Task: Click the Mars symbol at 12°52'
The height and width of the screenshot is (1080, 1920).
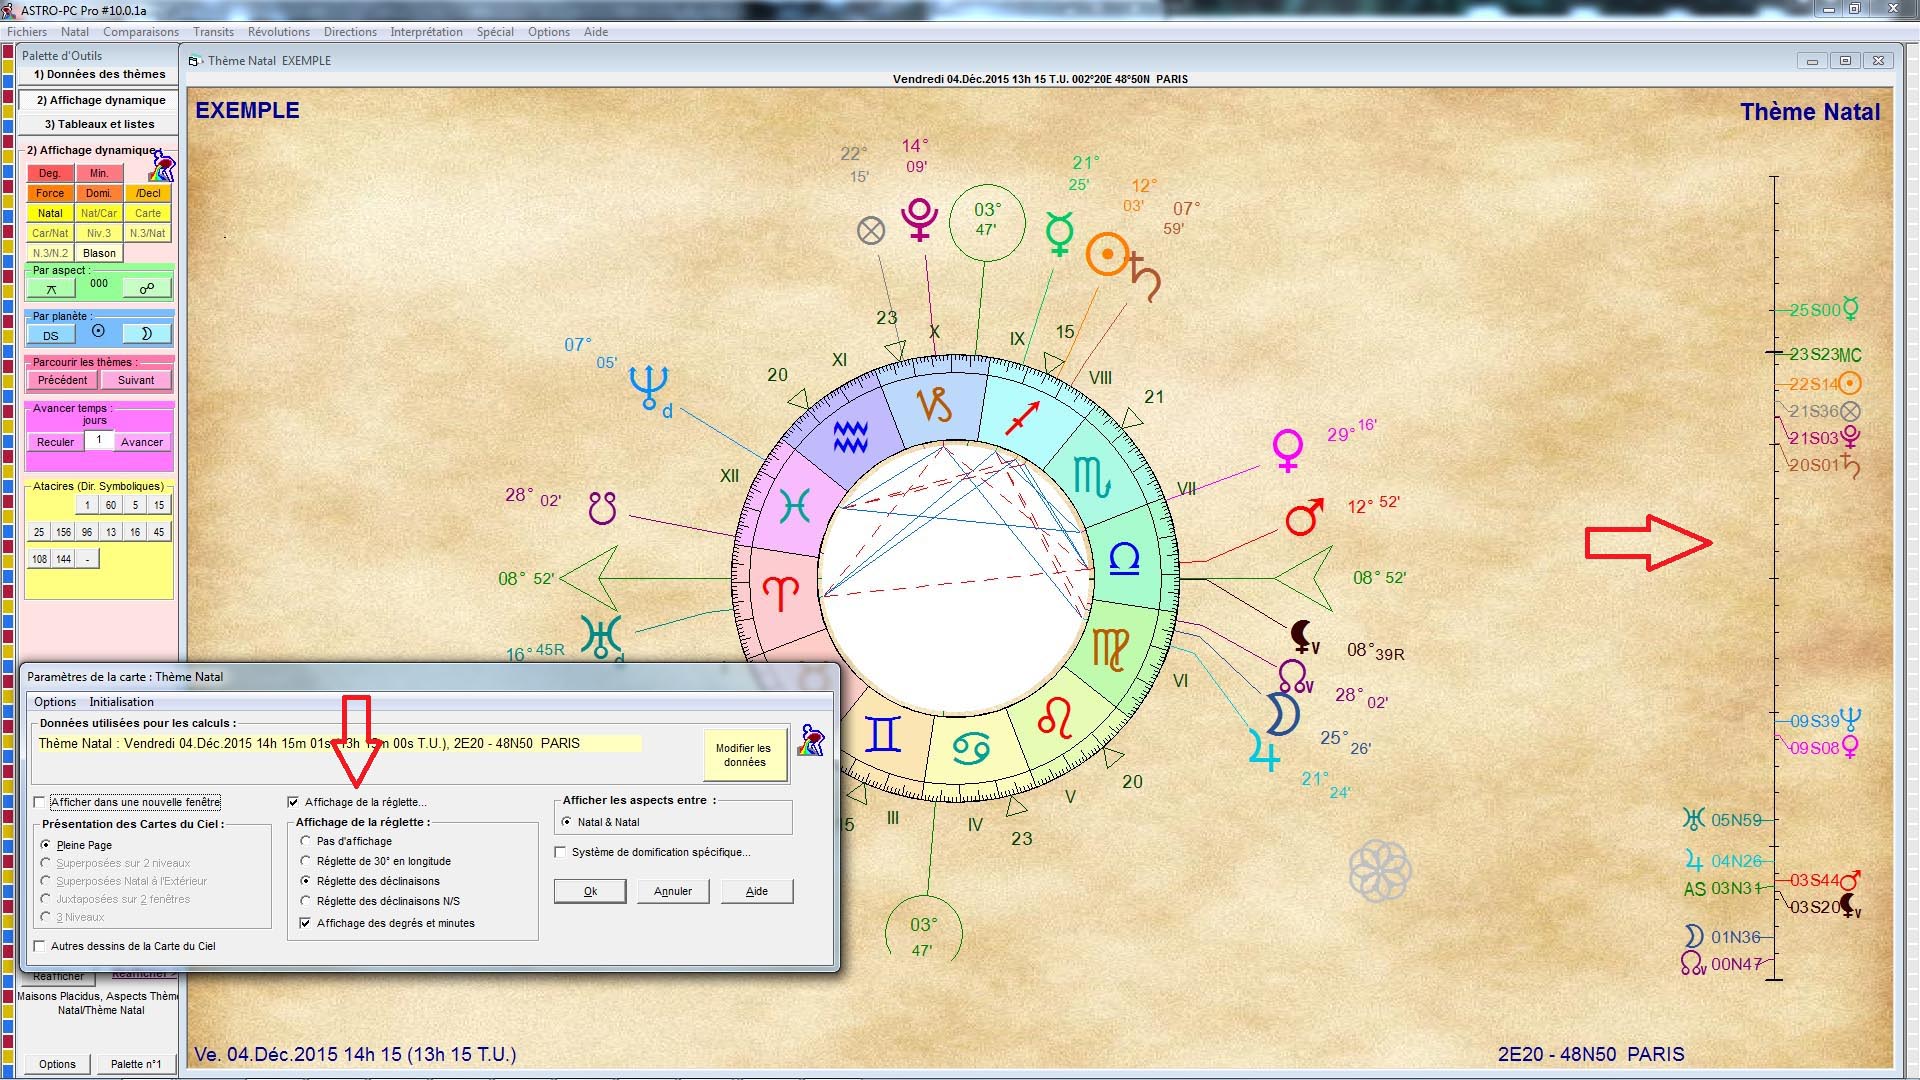Action: [1304, 516]
